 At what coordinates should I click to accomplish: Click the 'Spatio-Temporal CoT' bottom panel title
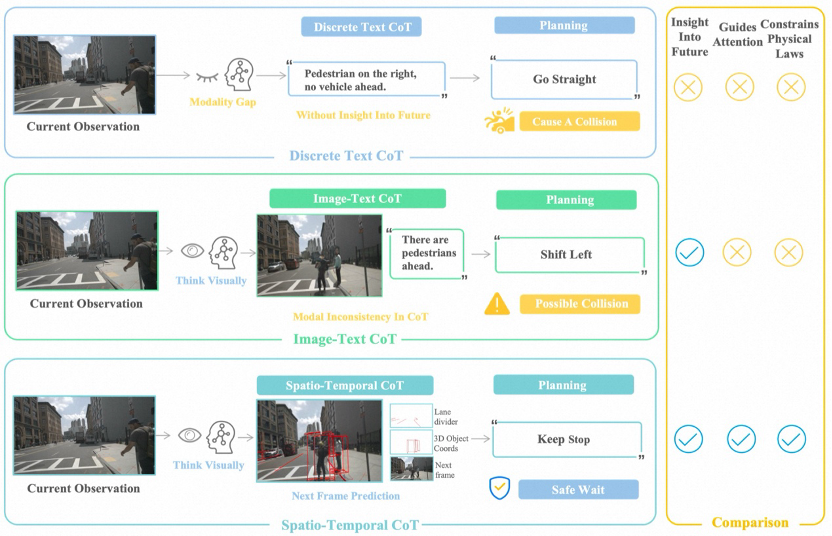tap(350, 525)
